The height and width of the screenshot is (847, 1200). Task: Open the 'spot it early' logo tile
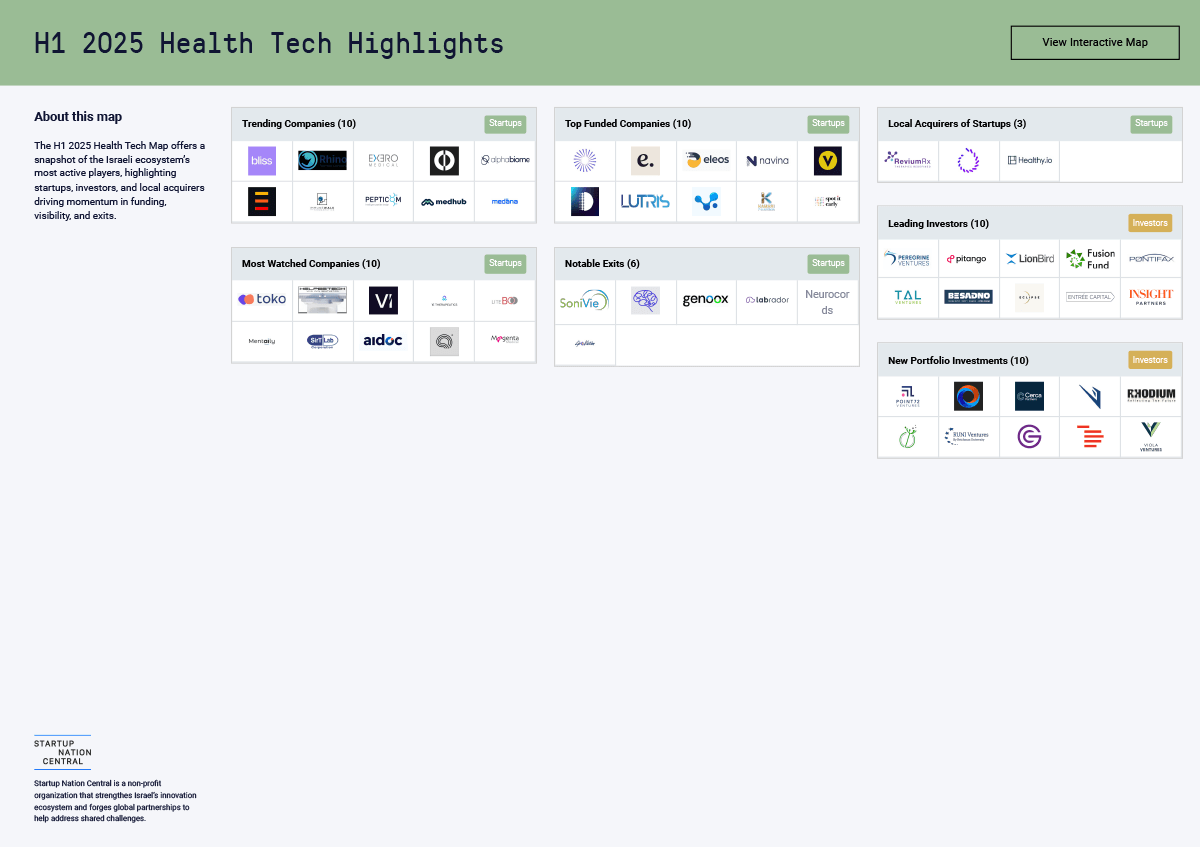[x=828, y=201]
